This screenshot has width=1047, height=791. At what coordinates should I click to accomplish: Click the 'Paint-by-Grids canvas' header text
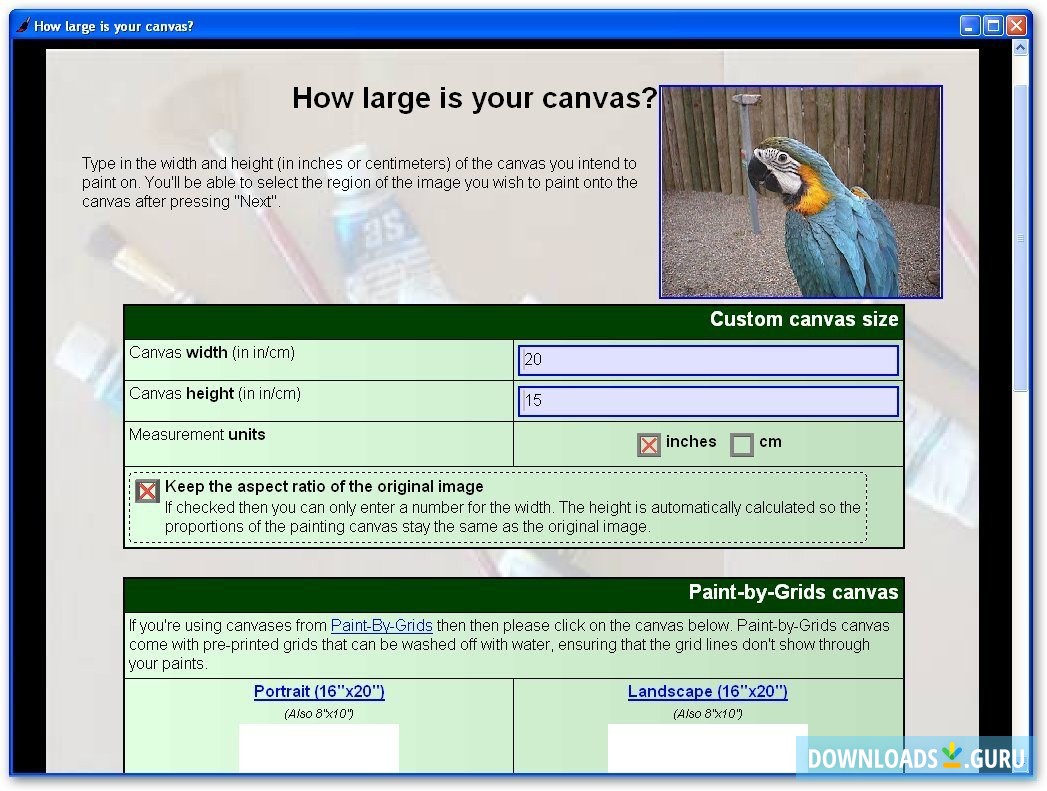(793, 592)
